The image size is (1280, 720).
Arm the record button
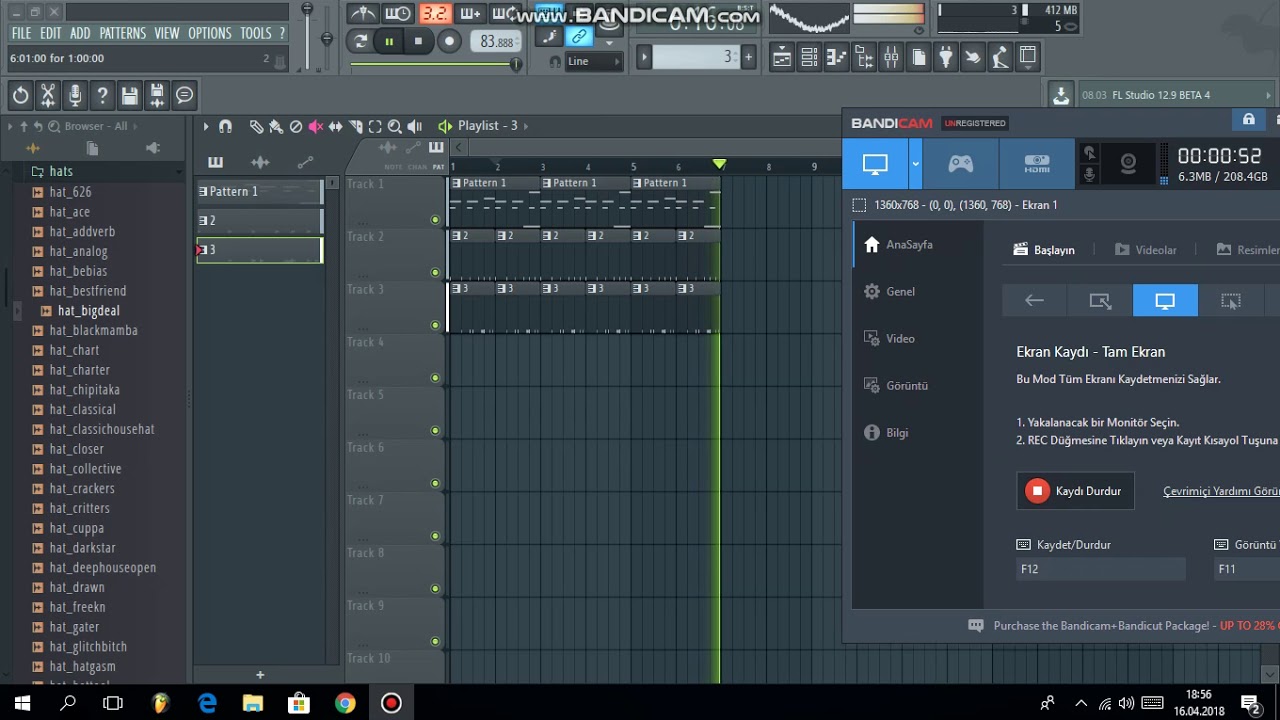tap(449, 41)
